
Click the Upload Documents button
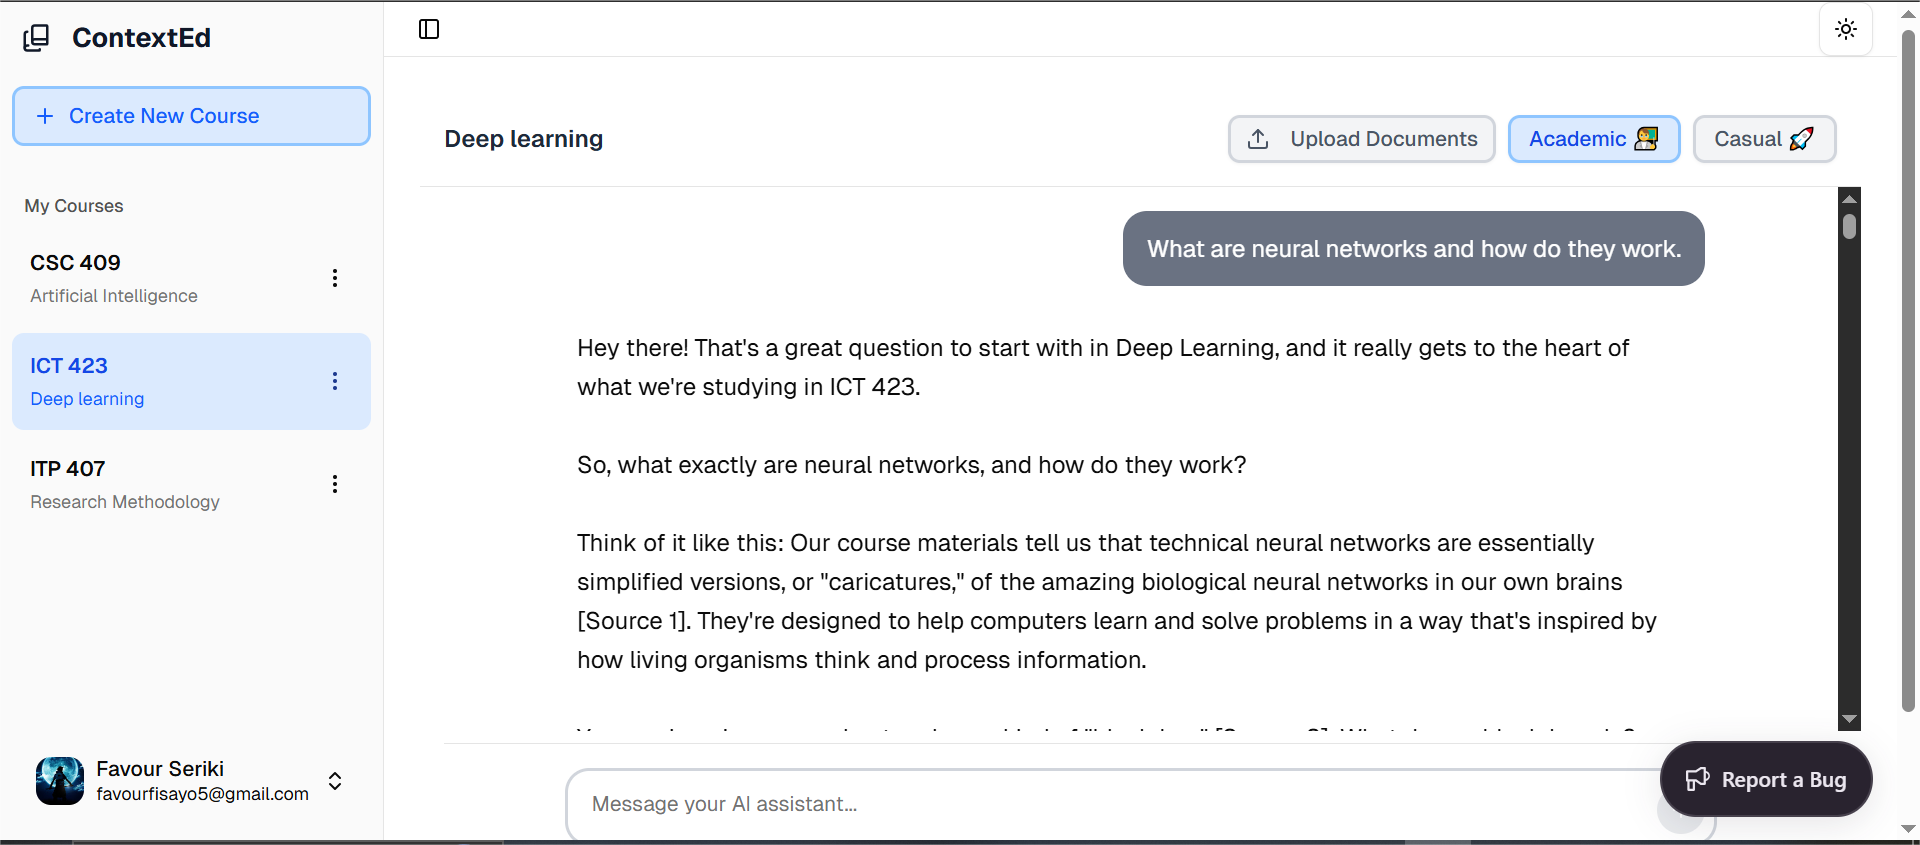click(x=1360, y=139)
